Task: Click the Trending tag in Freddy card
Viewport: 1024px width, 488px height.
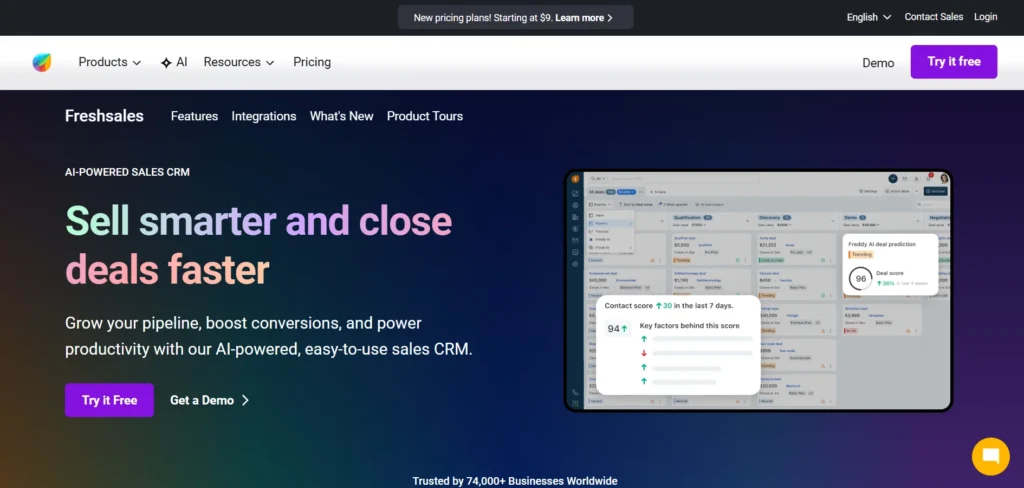Action: pos(861,255)
